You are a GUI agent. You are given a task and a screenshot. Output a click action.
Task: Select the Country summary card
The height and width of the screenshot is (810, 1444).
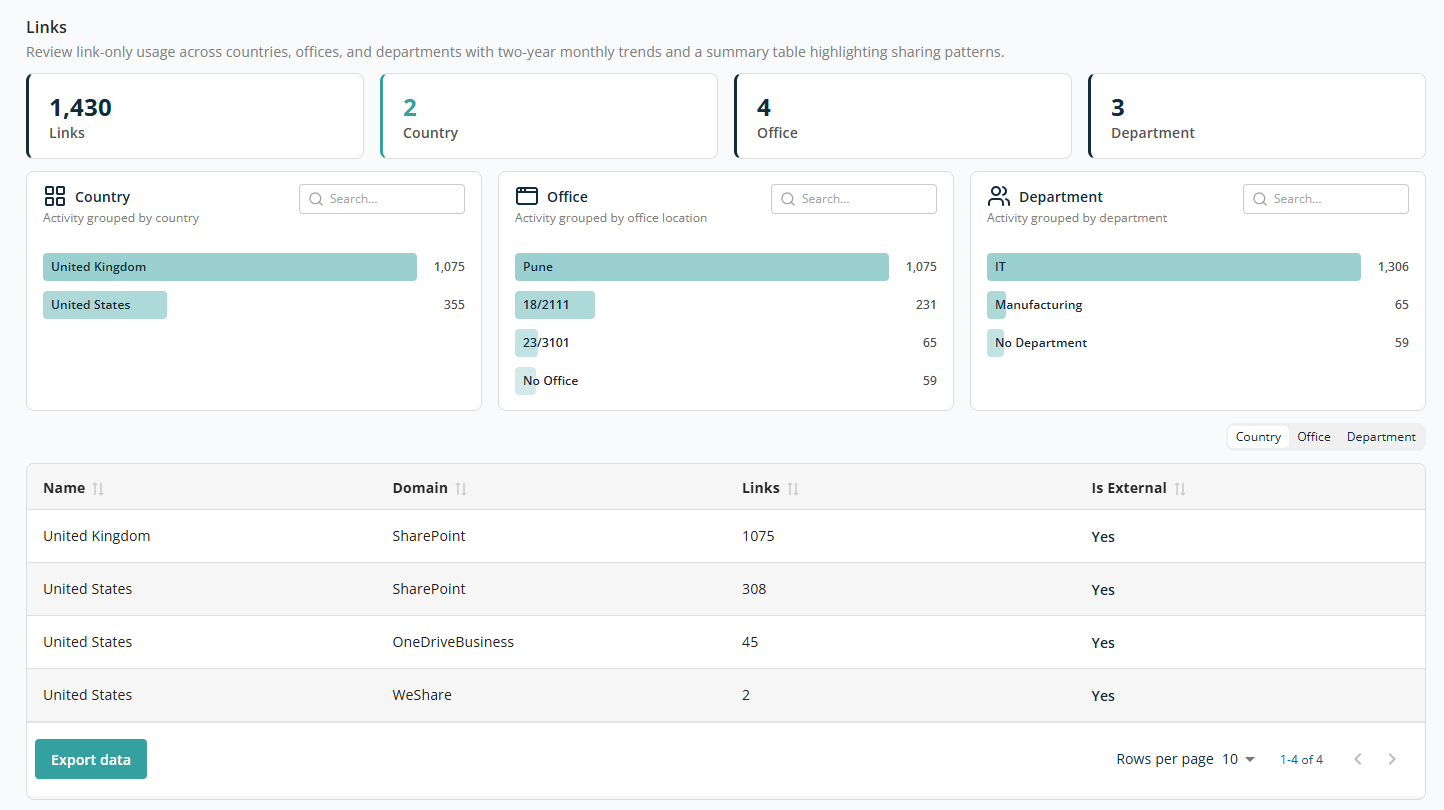click(x=549, y=116)
